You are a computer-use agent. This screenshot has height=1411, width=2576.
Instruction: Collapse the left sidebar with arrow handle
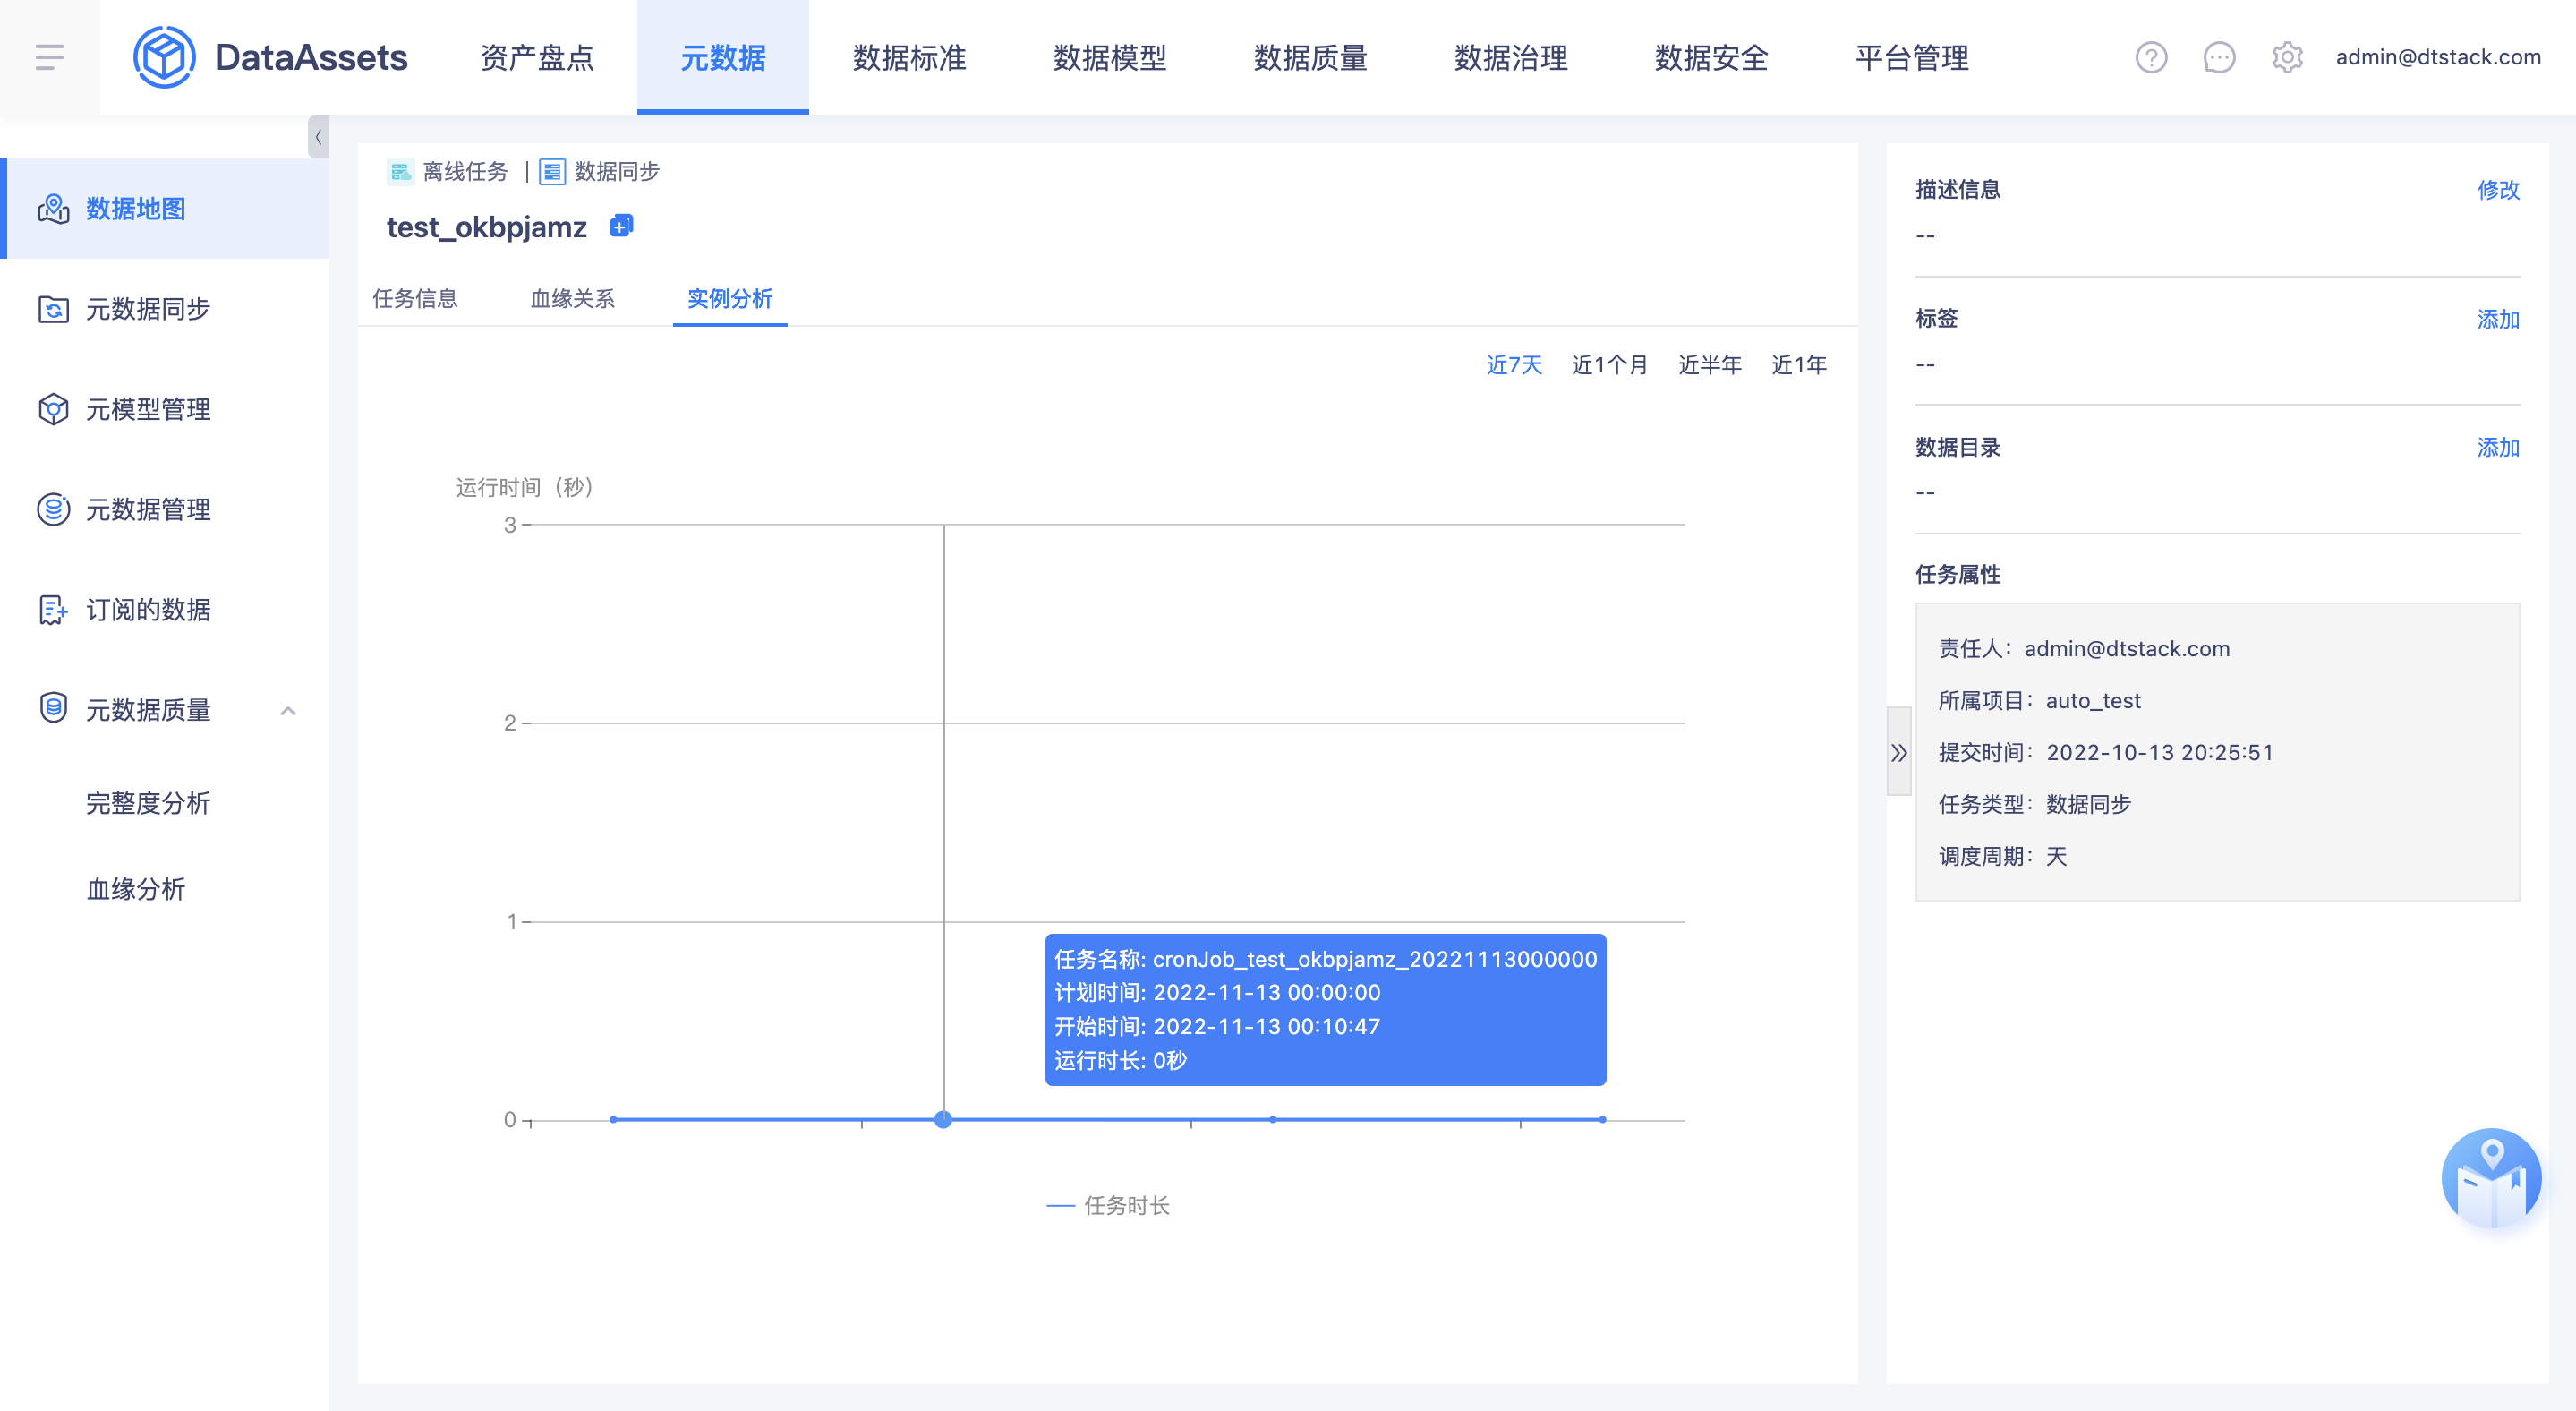(x=318, y=137)
